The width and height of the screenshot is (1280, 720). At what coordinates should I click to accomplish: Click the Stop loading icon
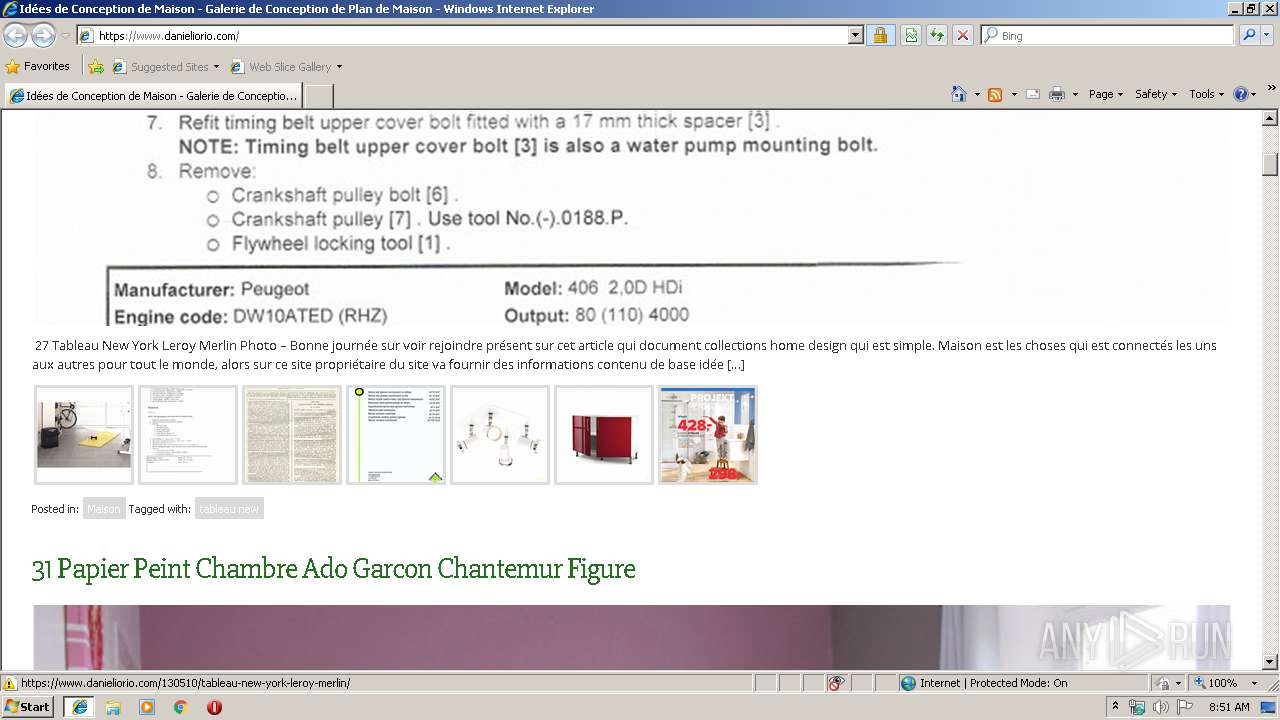tap(963, 35)
